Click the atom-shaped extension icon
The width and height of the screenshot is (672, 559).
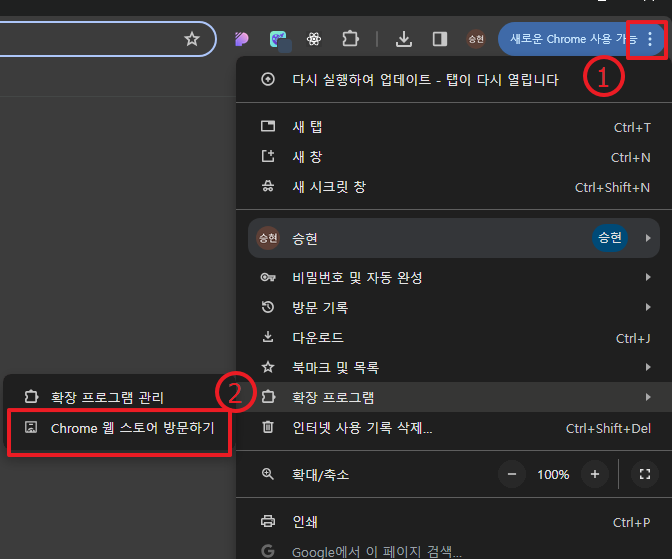(x=314, y=39)
